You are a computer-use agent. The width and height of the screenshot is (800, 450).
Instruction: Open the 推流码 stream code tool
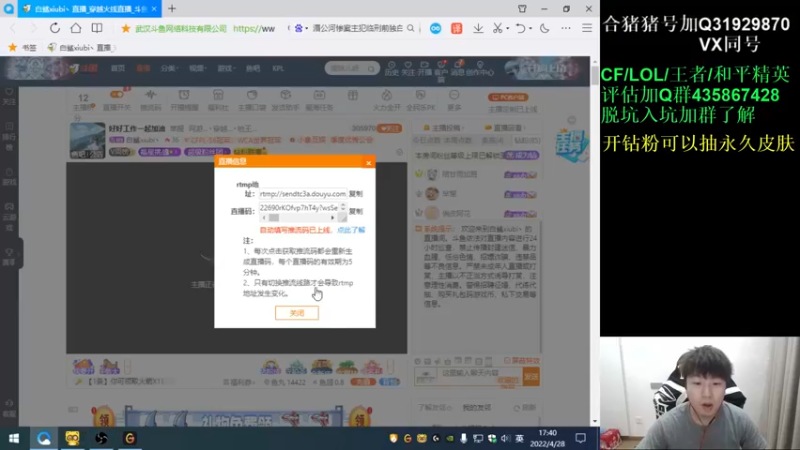pos(151,100)
